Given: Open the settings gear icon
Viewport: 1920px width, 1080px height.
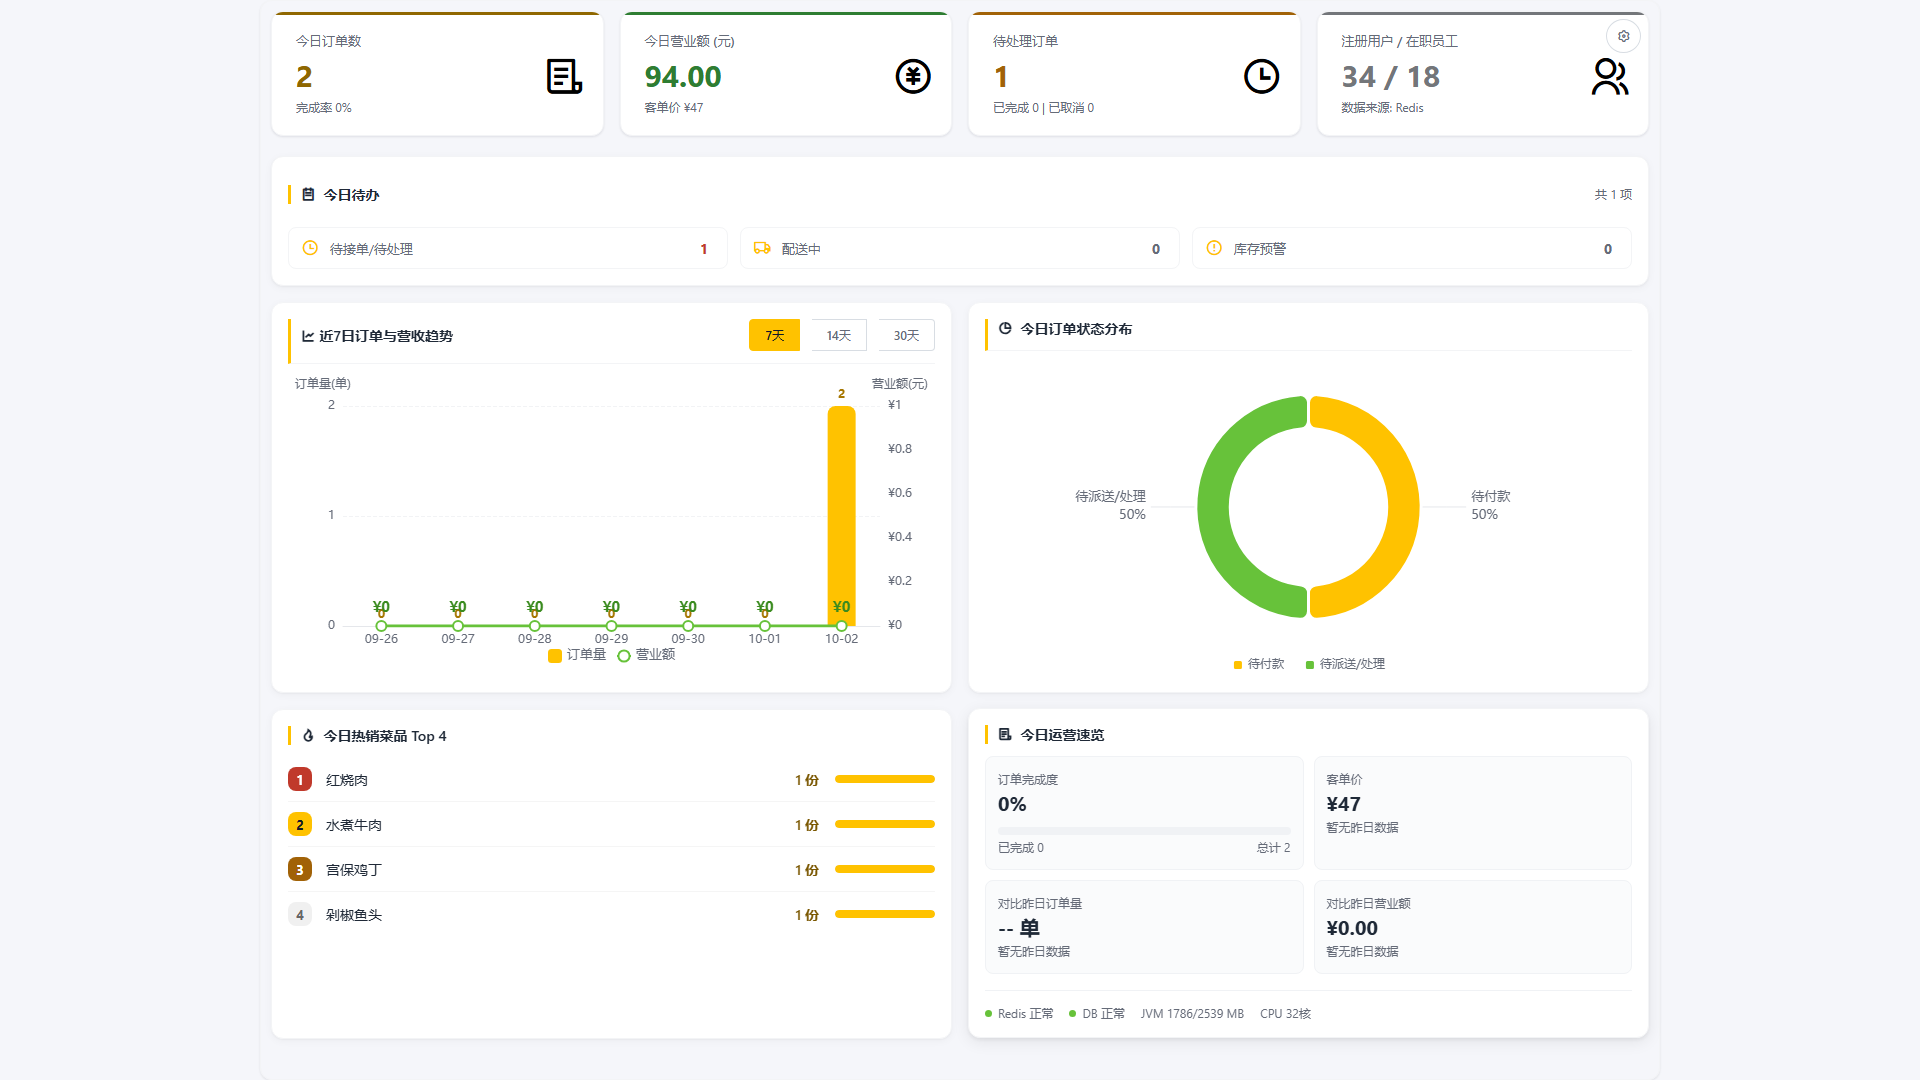Looking at the screenshot, I should (x=1623, y=36).
